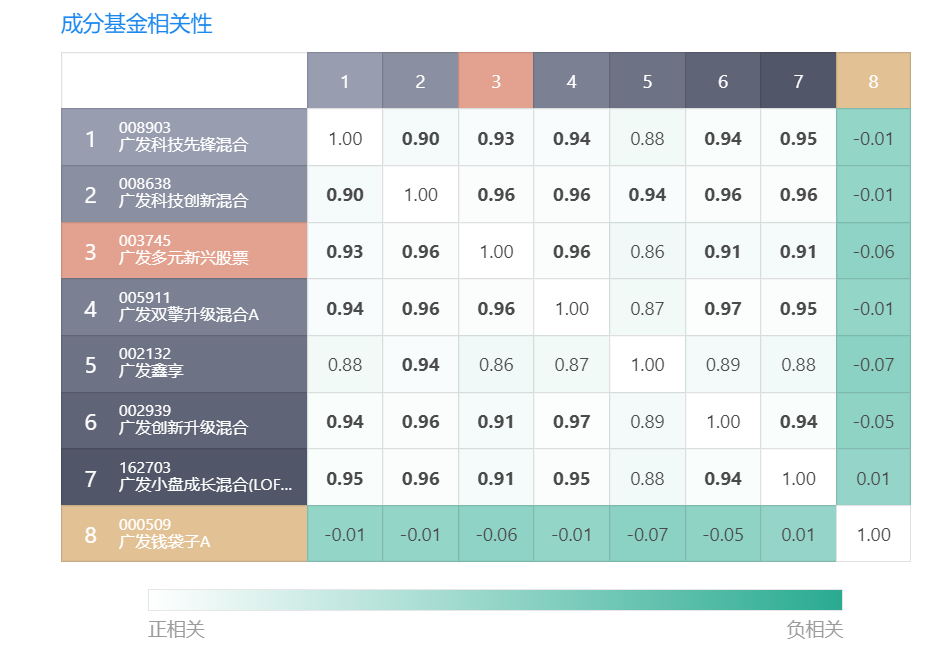Select row 008638 广发科技创新混合
Viewport: 937px width, 655px height.
click(x=184, y=194)
